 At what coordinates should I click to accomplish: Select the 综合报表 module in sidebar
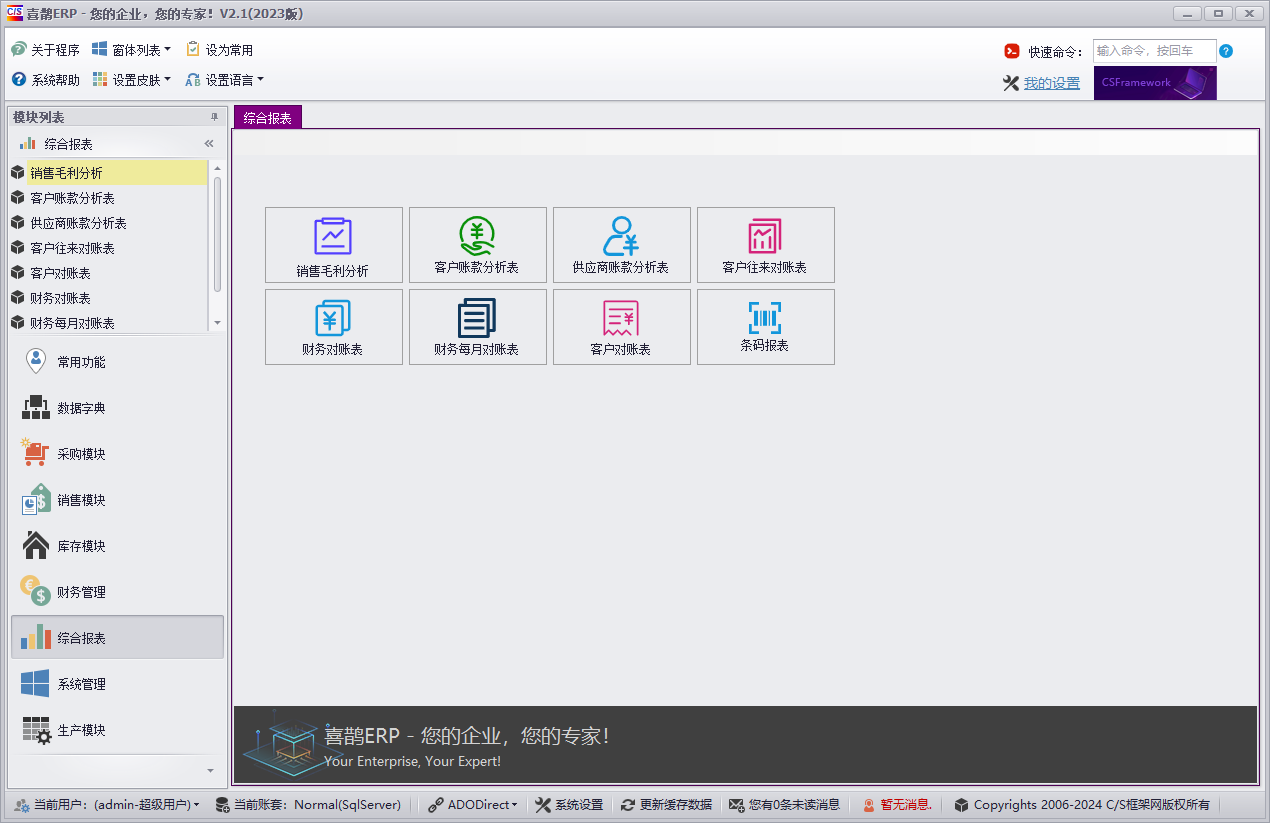click(117, 638)
